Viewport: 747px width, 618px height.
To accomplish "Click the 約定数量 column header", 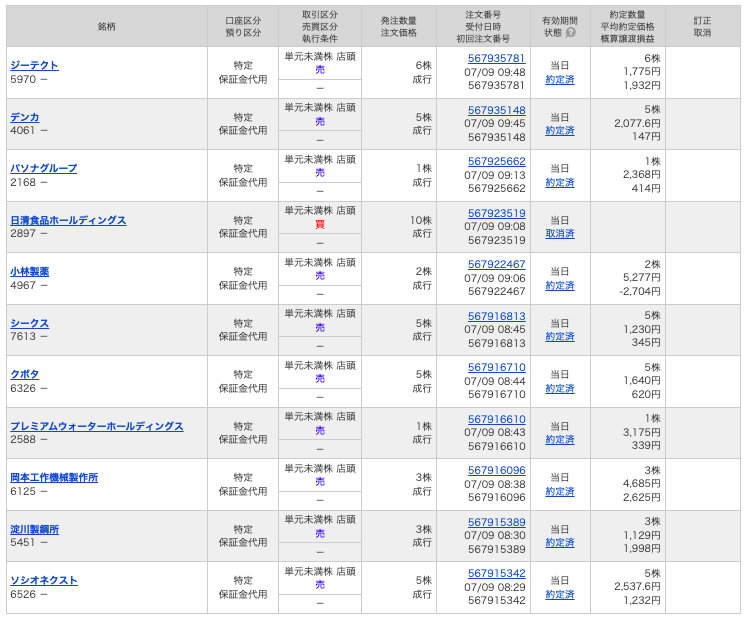I will coord(627,26).
